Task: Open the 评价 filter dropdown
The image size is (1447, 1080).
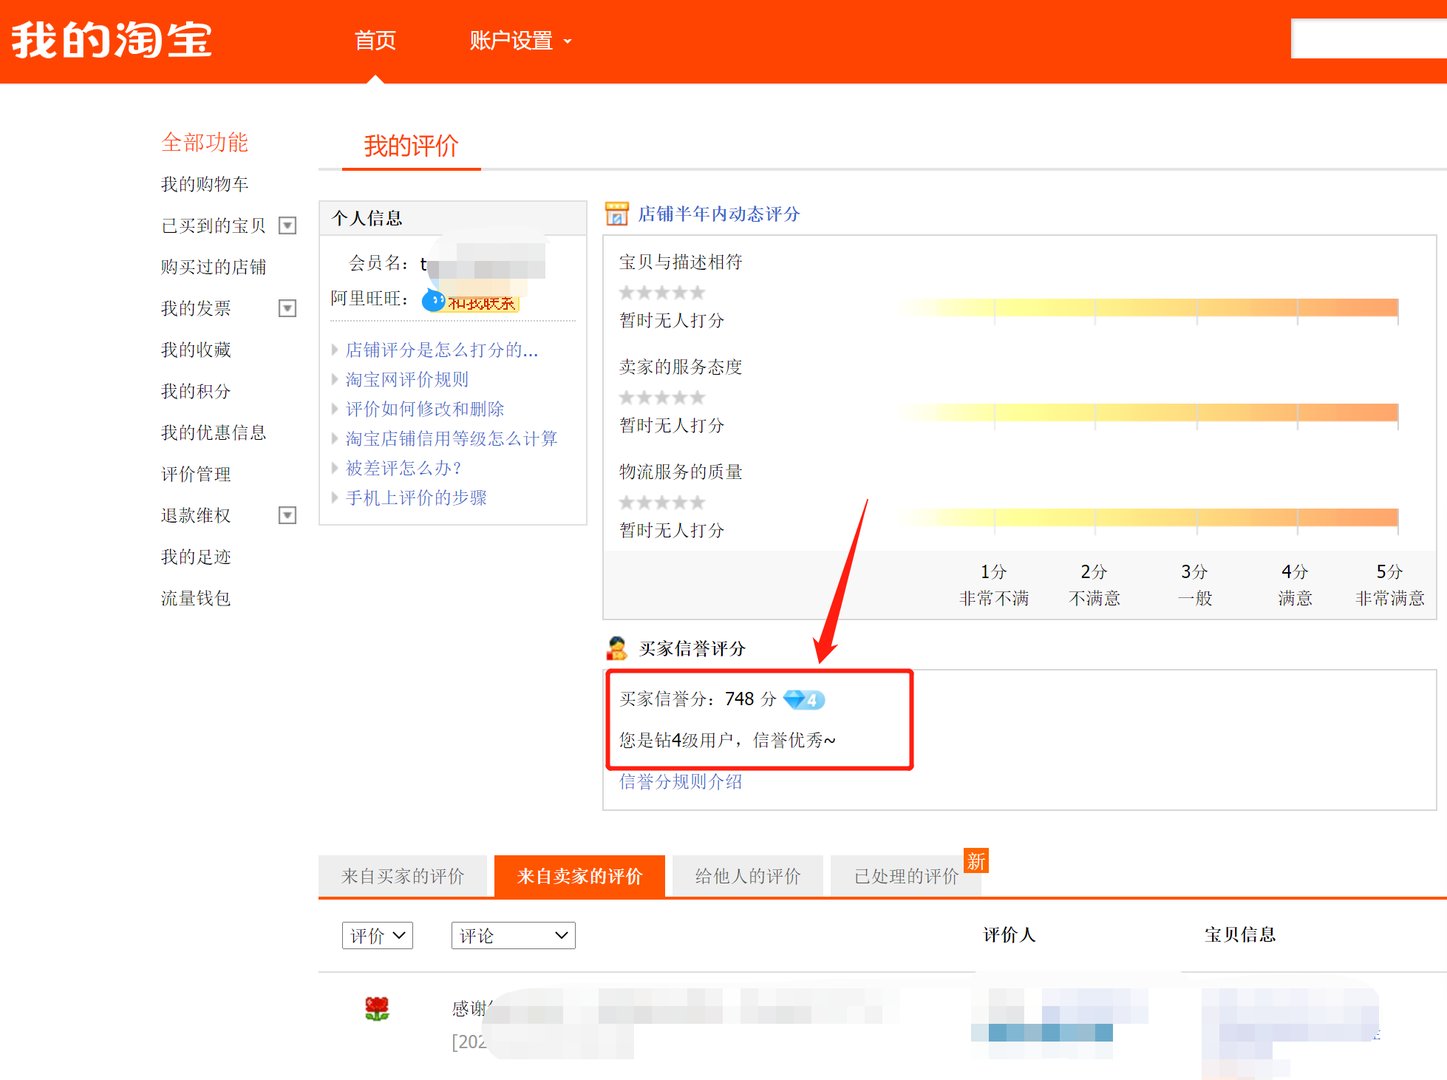Action: (x=377, y=935)
